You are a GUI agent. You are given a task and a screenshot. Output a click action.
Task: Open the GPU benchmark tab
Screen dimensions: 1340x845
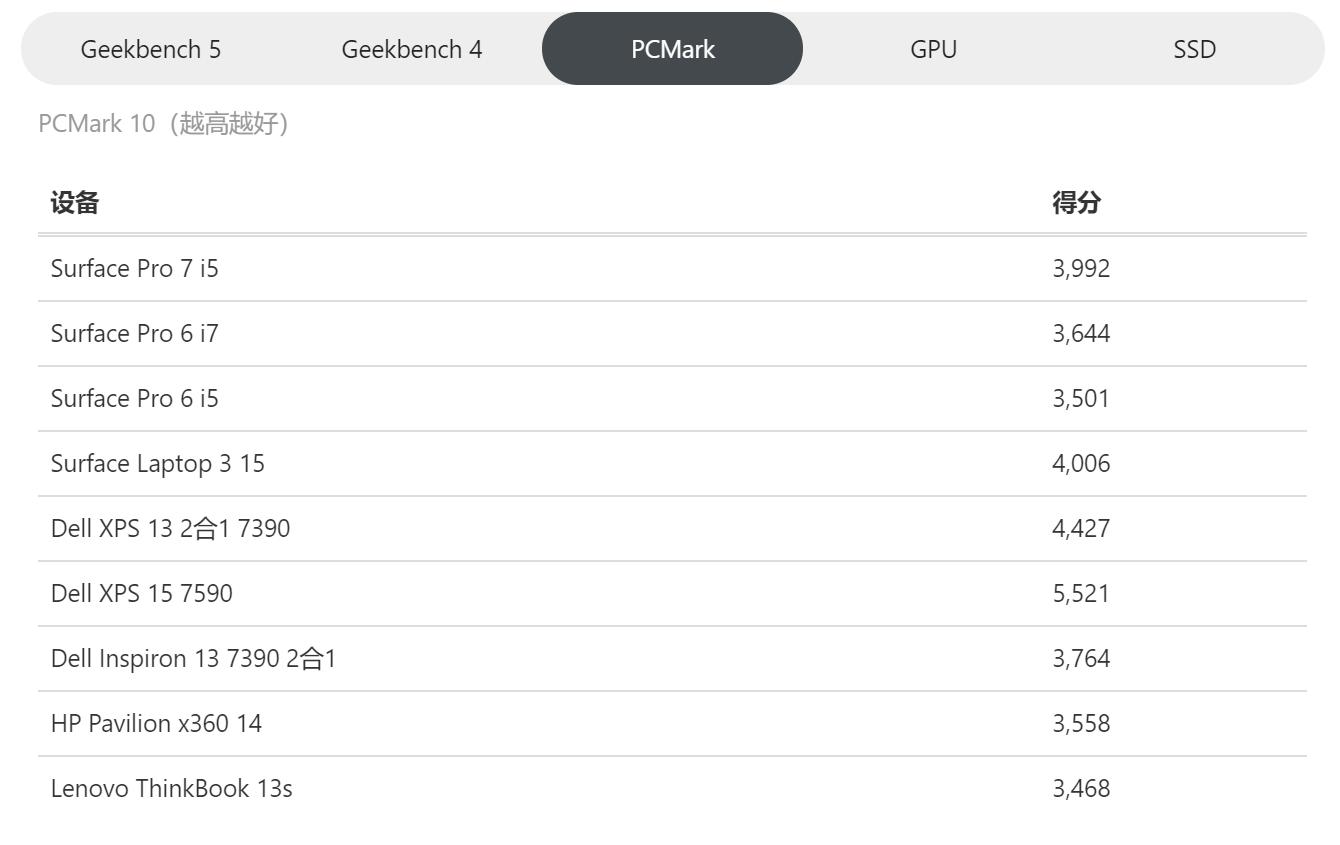[x=932, y=48]
